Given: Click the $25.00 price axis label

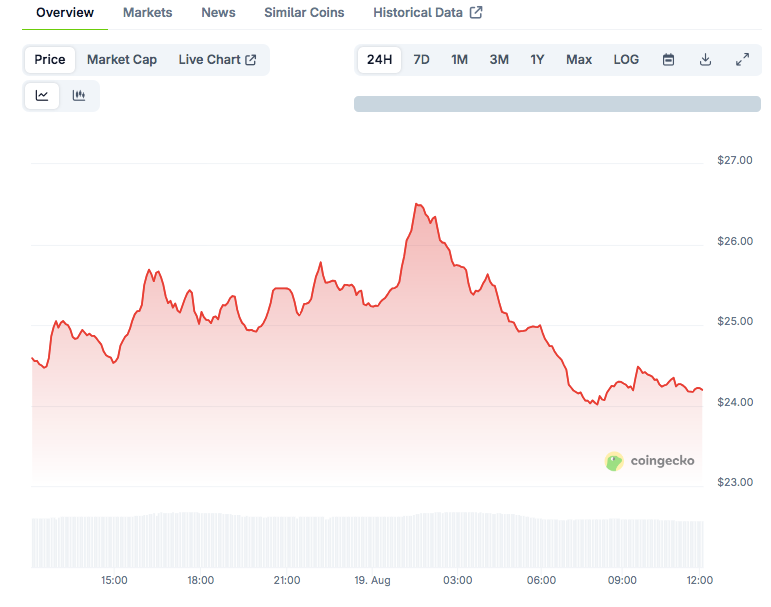Looking at the screenshot, I should pyautogui.click(x=735, y=321).
